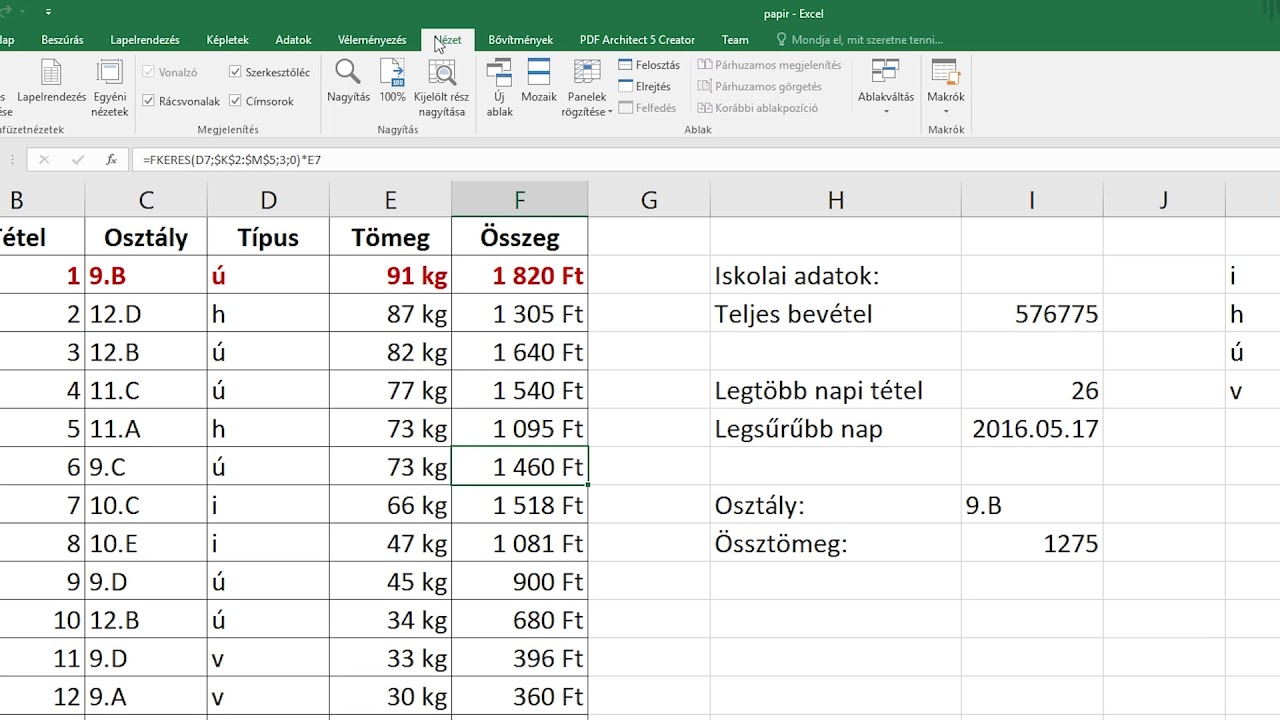
Task: Open the Véleményezés ribbon tab
Action: click(x=372, y=40)
